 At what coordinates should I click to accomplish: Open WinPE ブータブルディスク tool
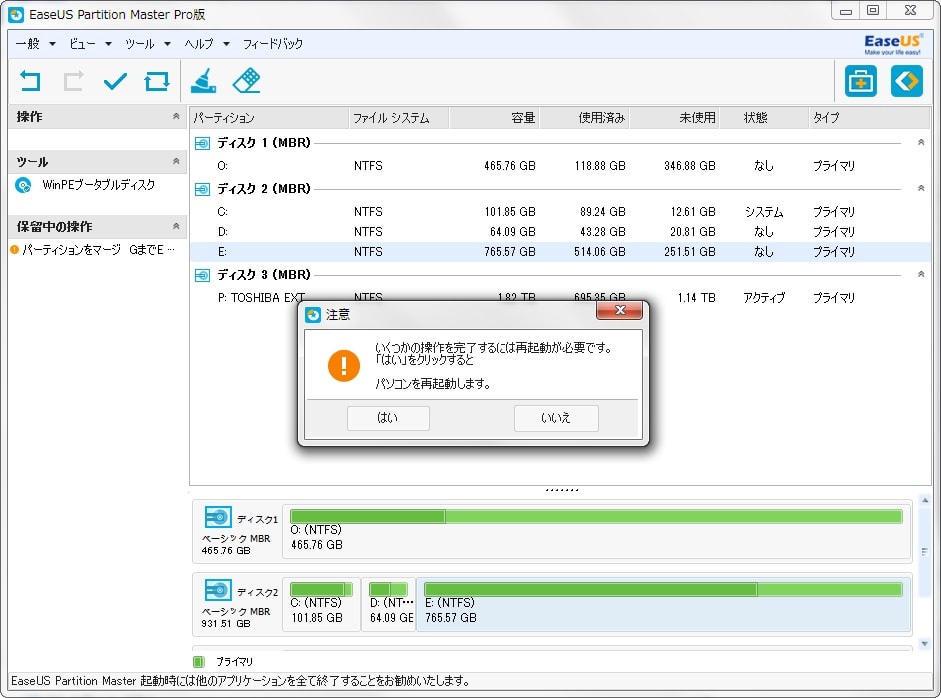click(x=98, y=185)
